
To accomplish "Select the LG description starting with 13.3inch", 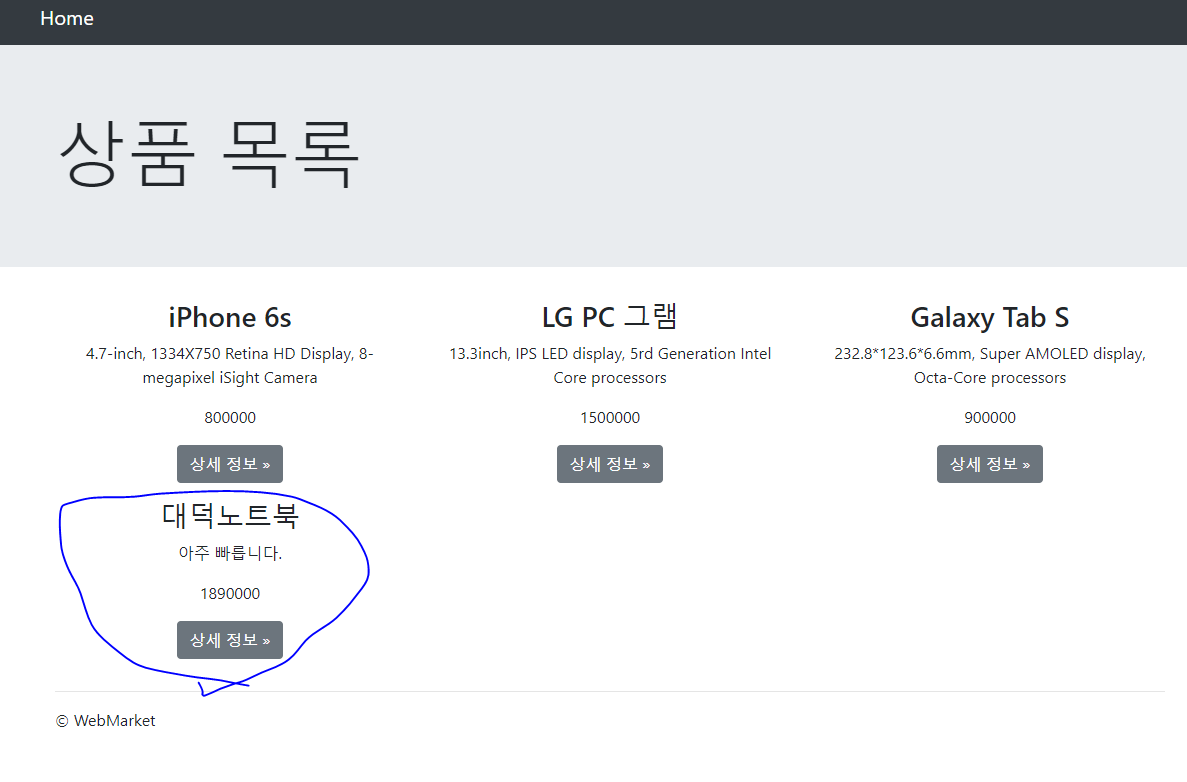I will [x=610, y=366].
